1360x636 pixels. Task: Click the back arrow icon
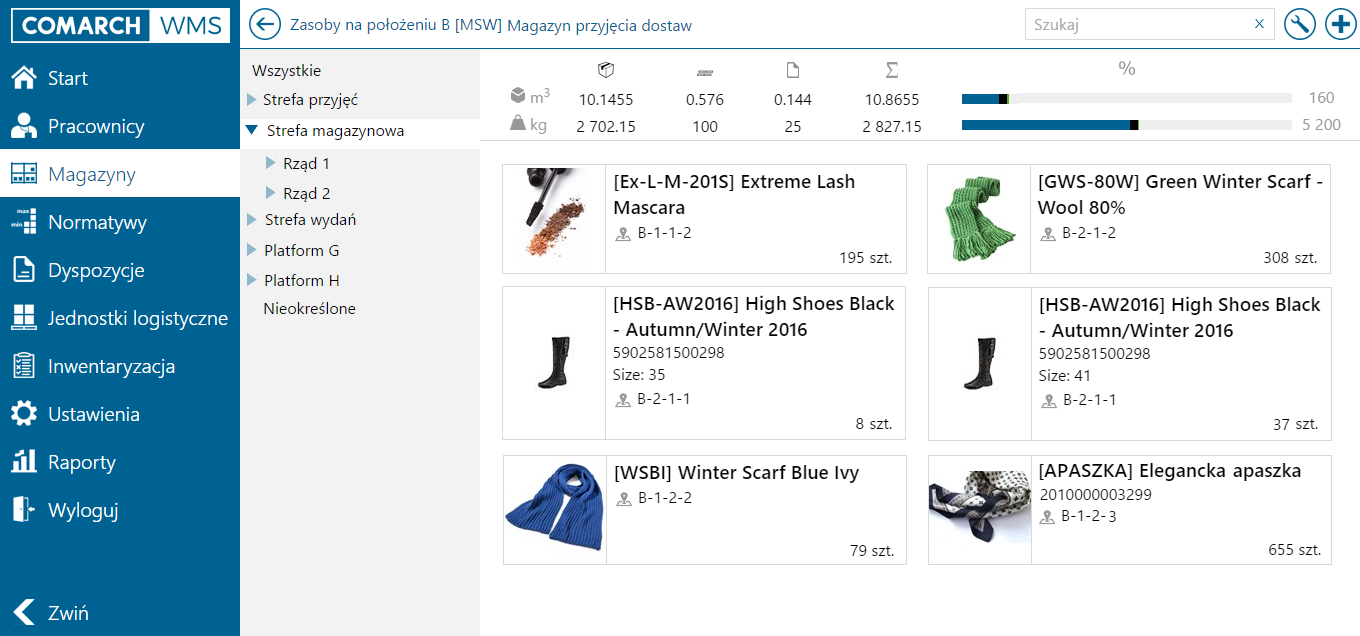[x=264, y=24]
